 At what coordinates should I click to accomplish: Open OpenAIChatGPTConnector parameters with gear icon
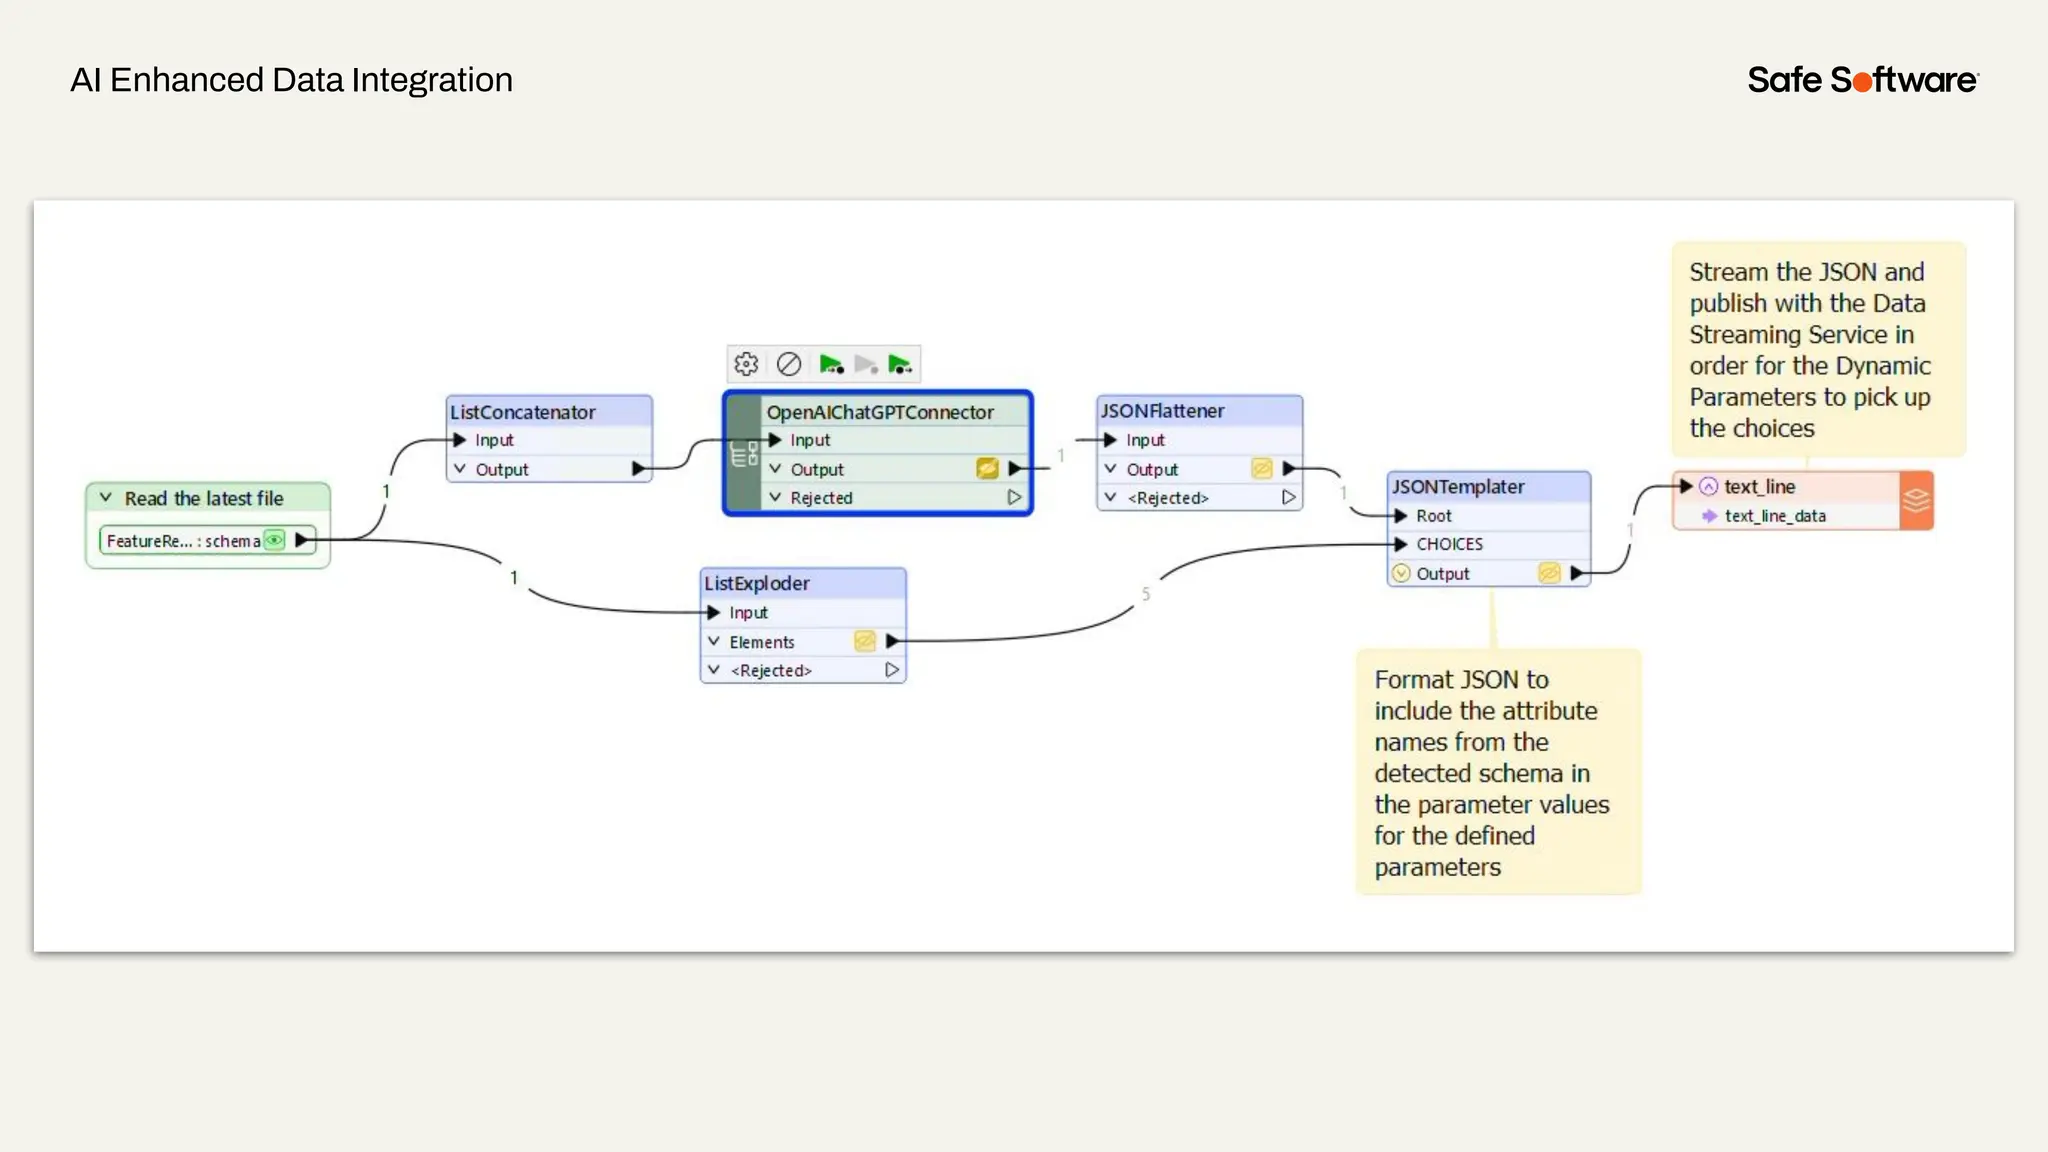pos(746,364)
